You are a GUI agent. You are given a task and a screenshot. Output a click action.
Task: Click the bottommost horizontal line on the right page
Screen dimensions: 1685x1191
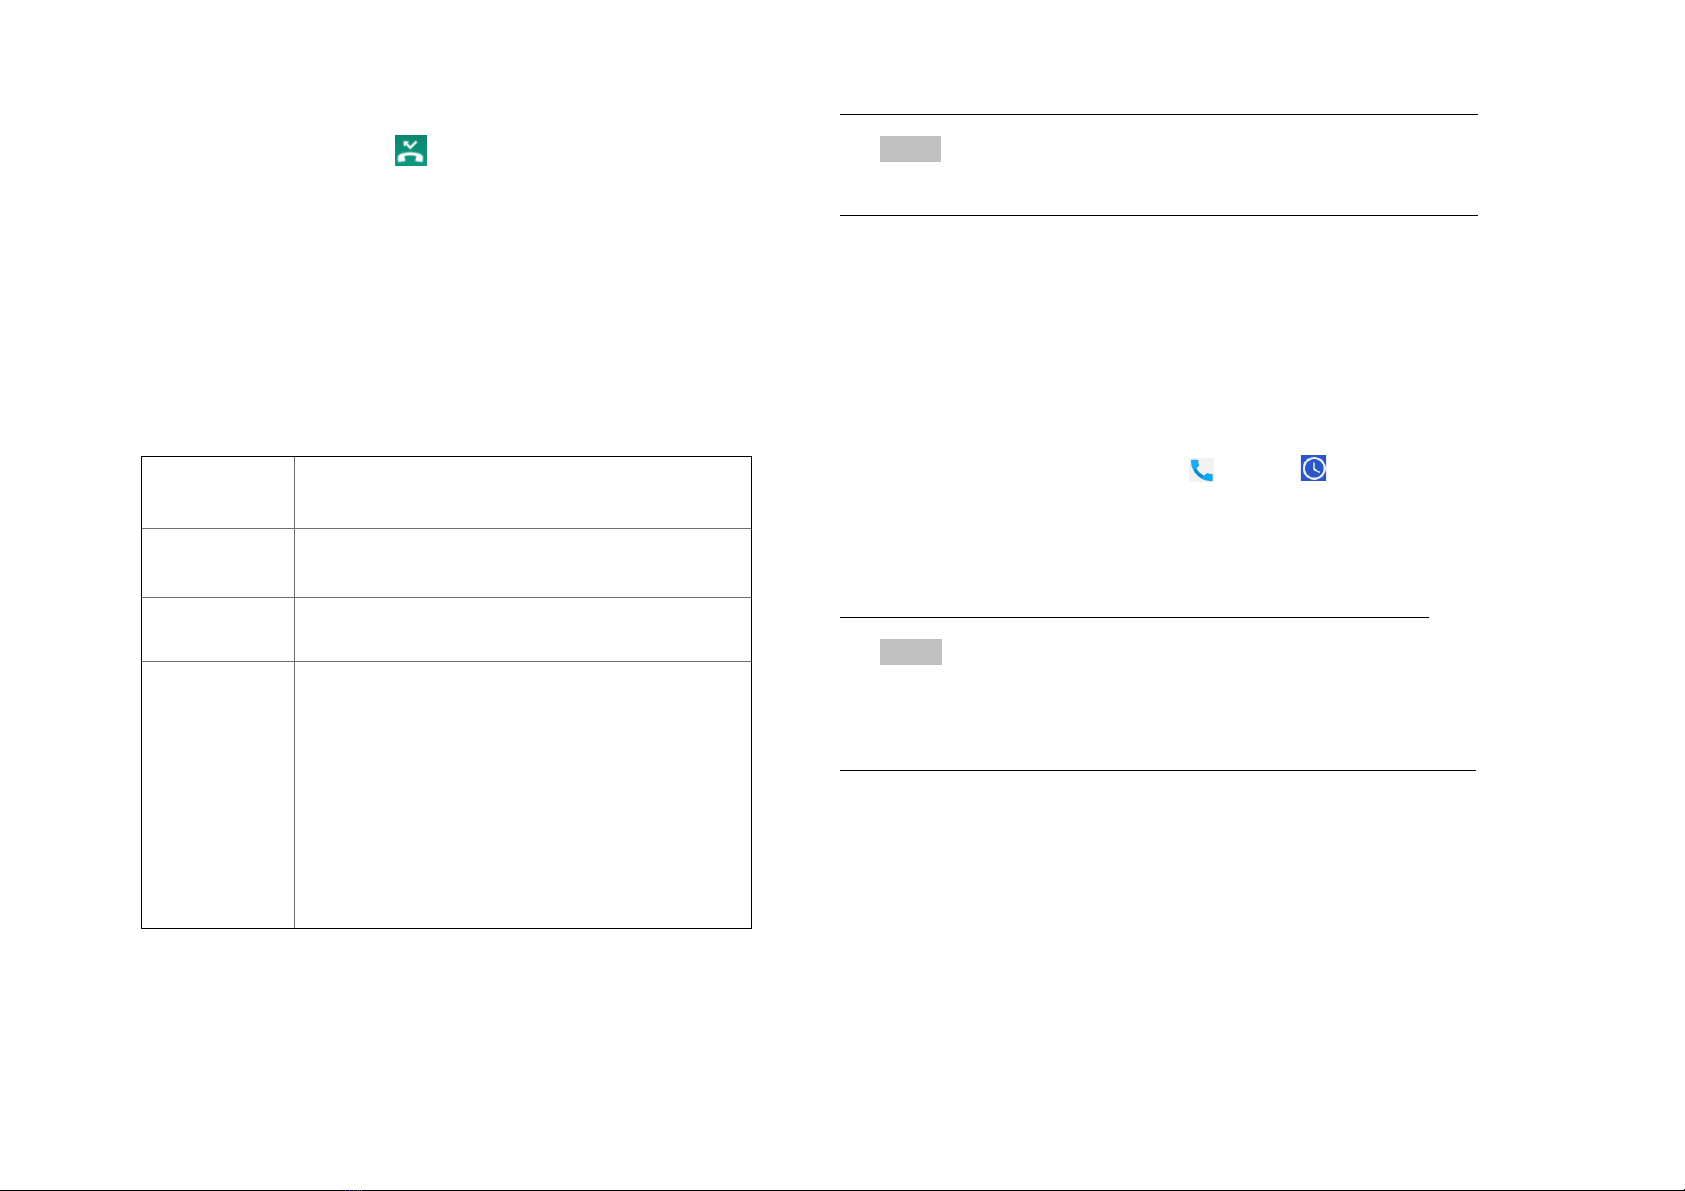[x=1158, y=770]
